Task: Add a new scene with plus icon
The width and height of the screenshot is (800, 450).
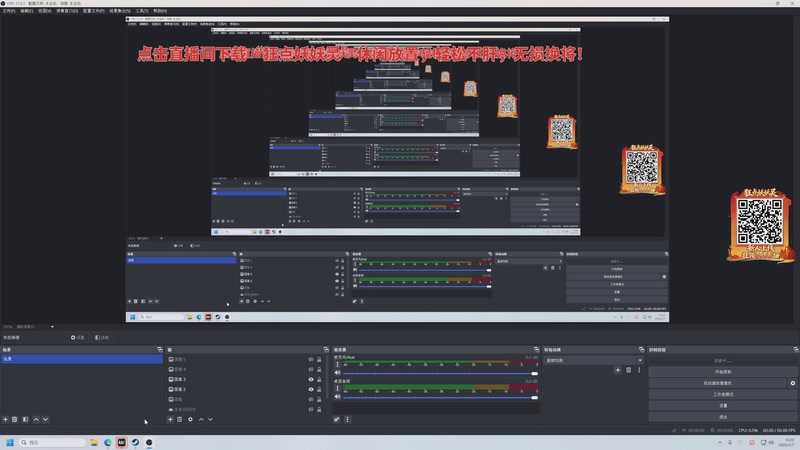Action: [6, 419]
